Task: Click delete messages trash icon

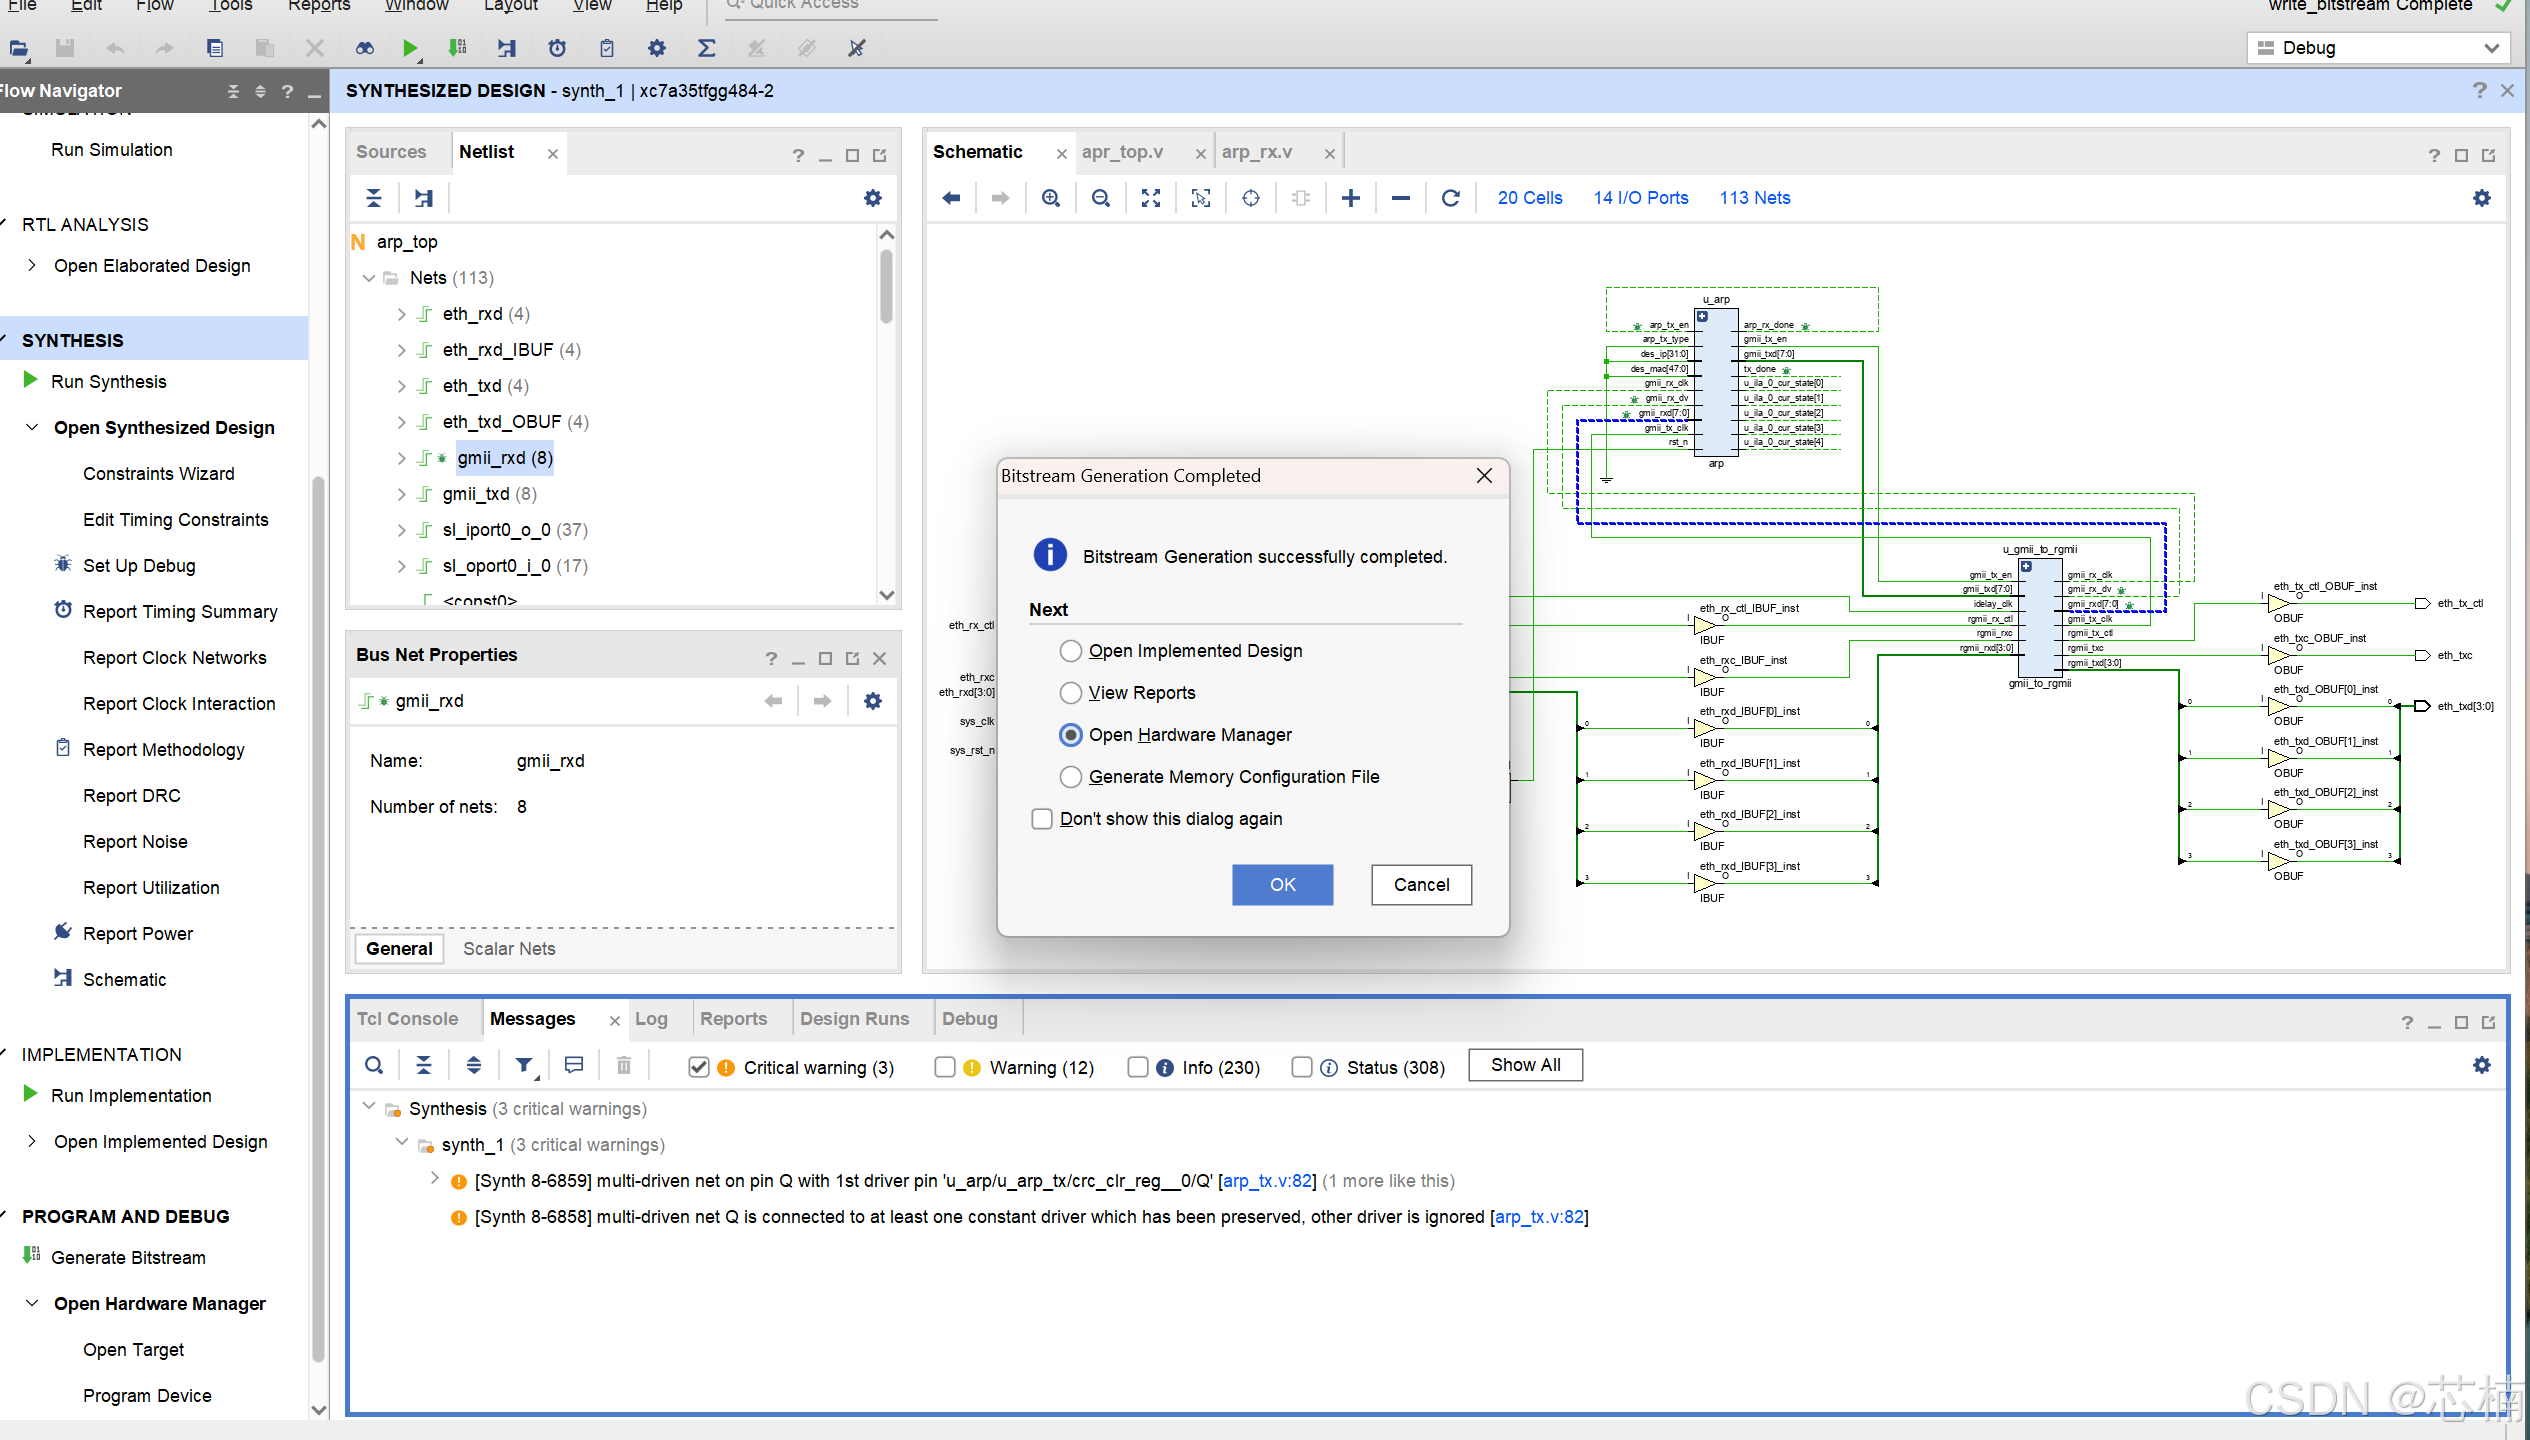Action: 624,1066
